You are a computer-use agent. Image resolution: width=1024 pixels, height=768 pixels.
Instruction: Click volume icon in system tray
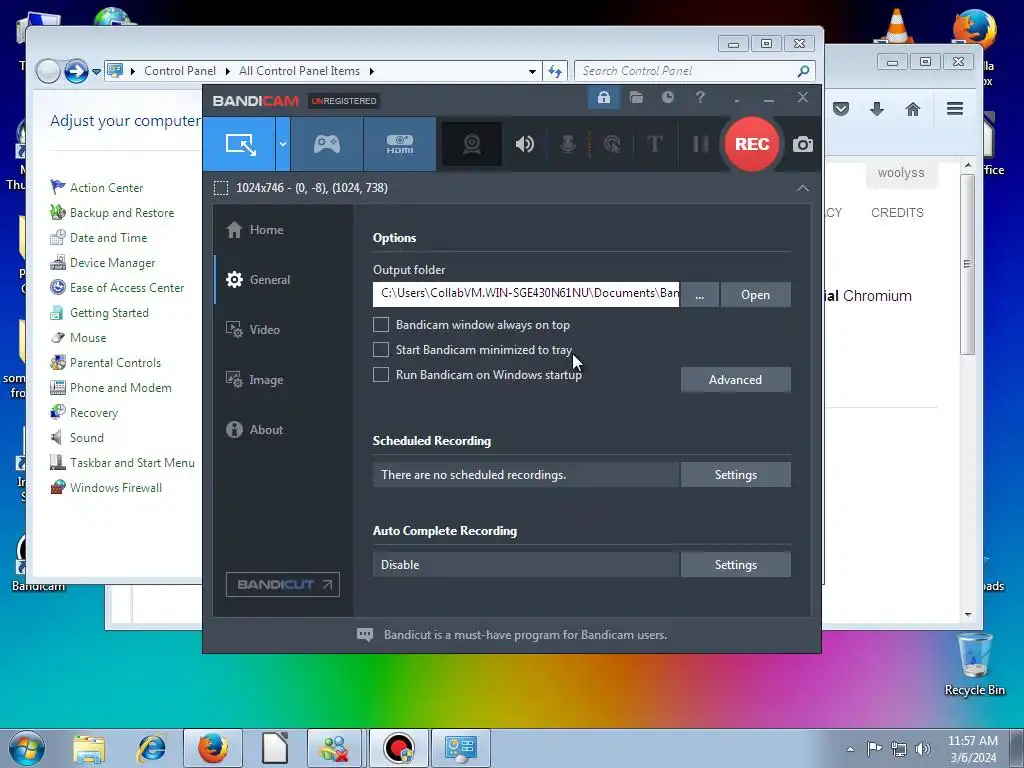pyautogui.click(x=922, y=748)
